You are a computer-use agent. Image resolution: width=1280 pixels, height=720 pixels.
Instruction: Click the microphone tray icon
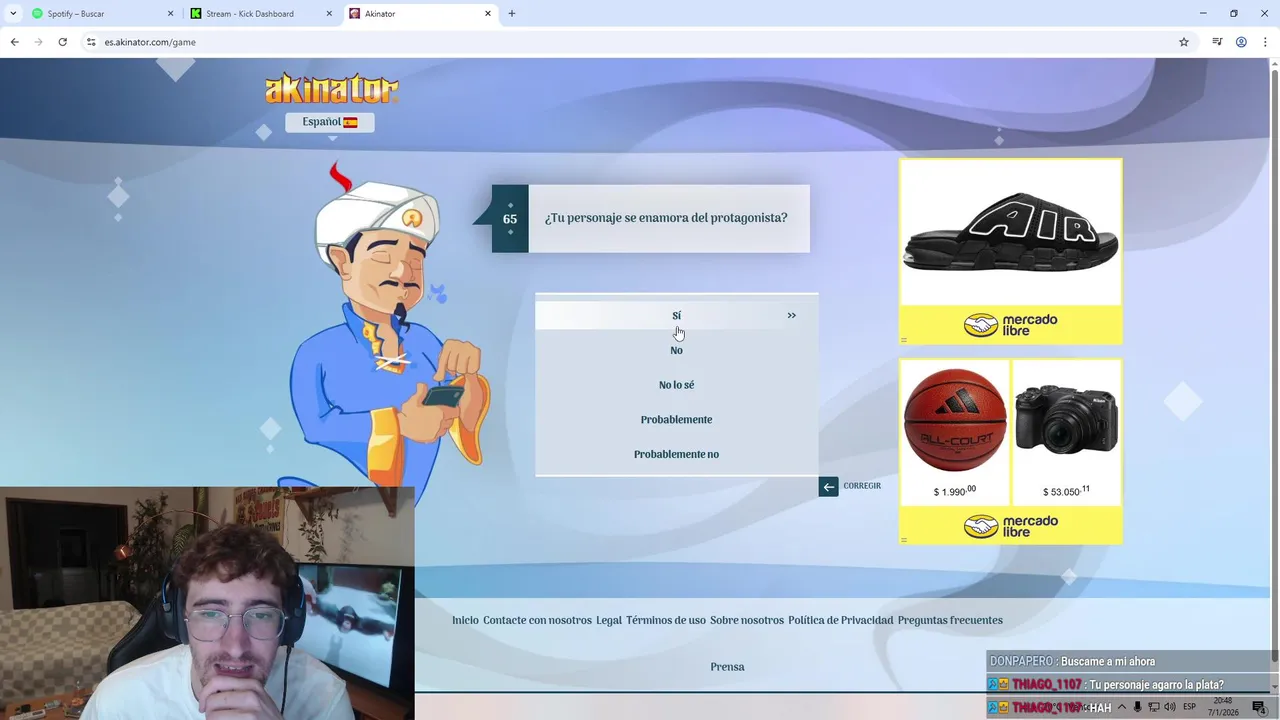pos(1137,707)
